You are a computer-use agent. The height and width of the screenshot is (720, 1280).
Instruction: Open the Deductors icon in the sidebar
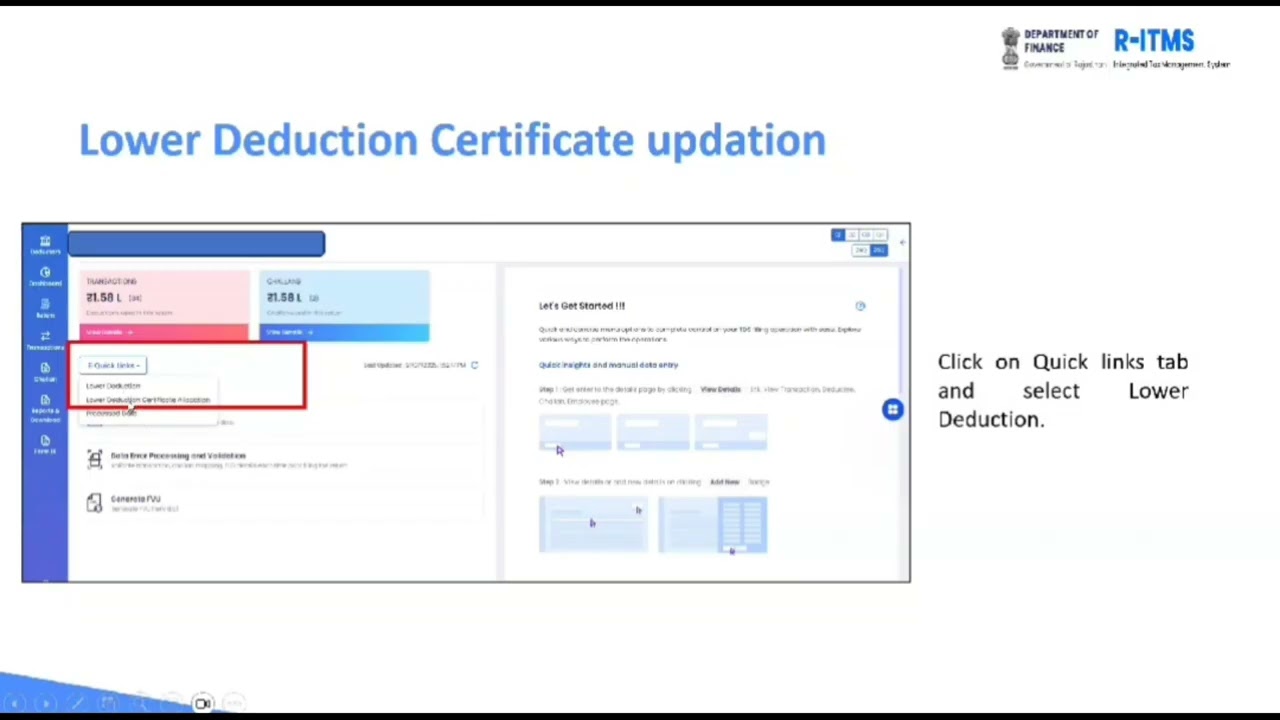point(45,244)
